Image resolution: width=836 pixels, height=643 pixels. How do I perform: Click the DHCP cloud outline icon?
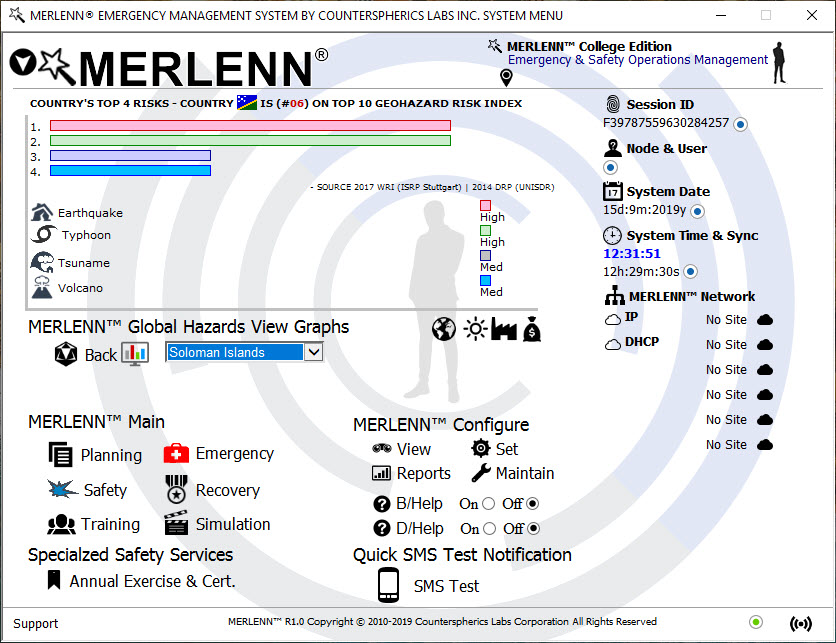[x=613, y=344]
